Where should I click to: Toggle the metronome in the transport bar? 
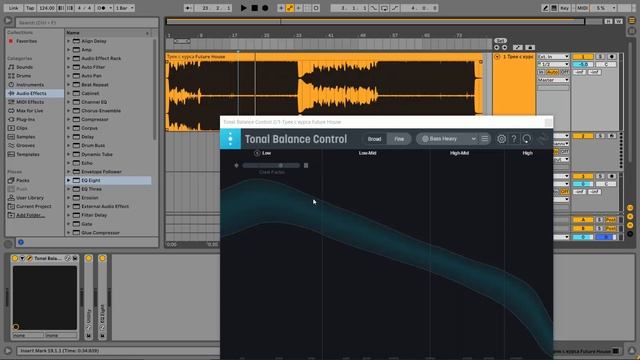coord(102,8)
